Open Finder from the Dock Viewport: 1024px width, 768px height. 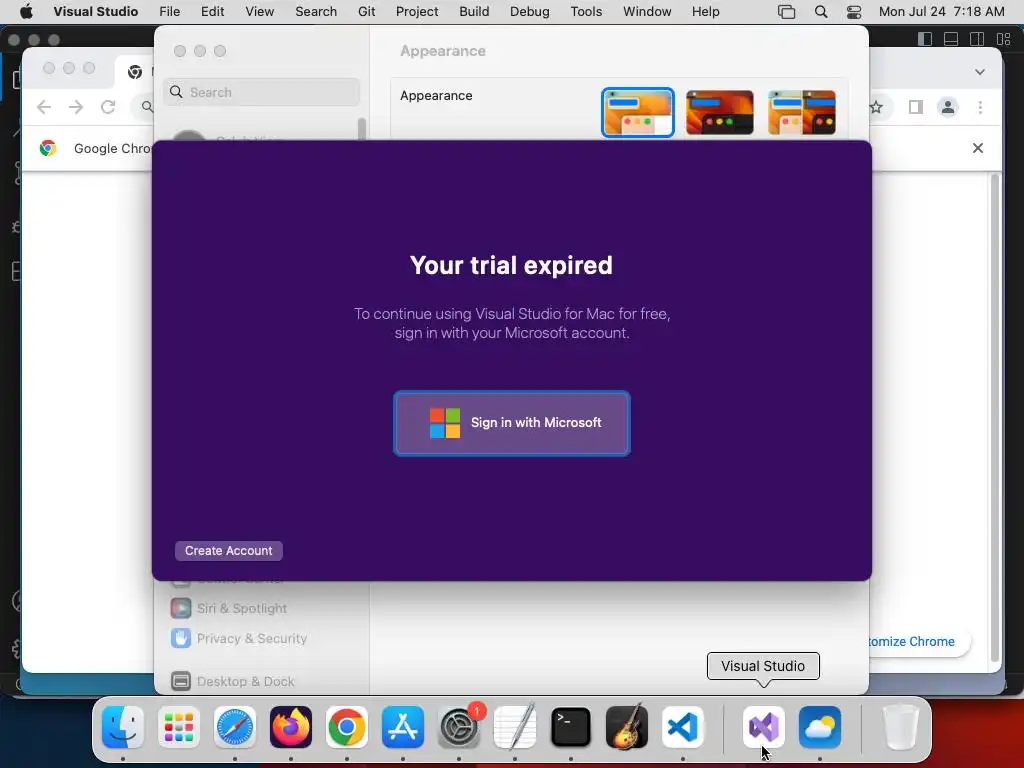tap(123, 727)
